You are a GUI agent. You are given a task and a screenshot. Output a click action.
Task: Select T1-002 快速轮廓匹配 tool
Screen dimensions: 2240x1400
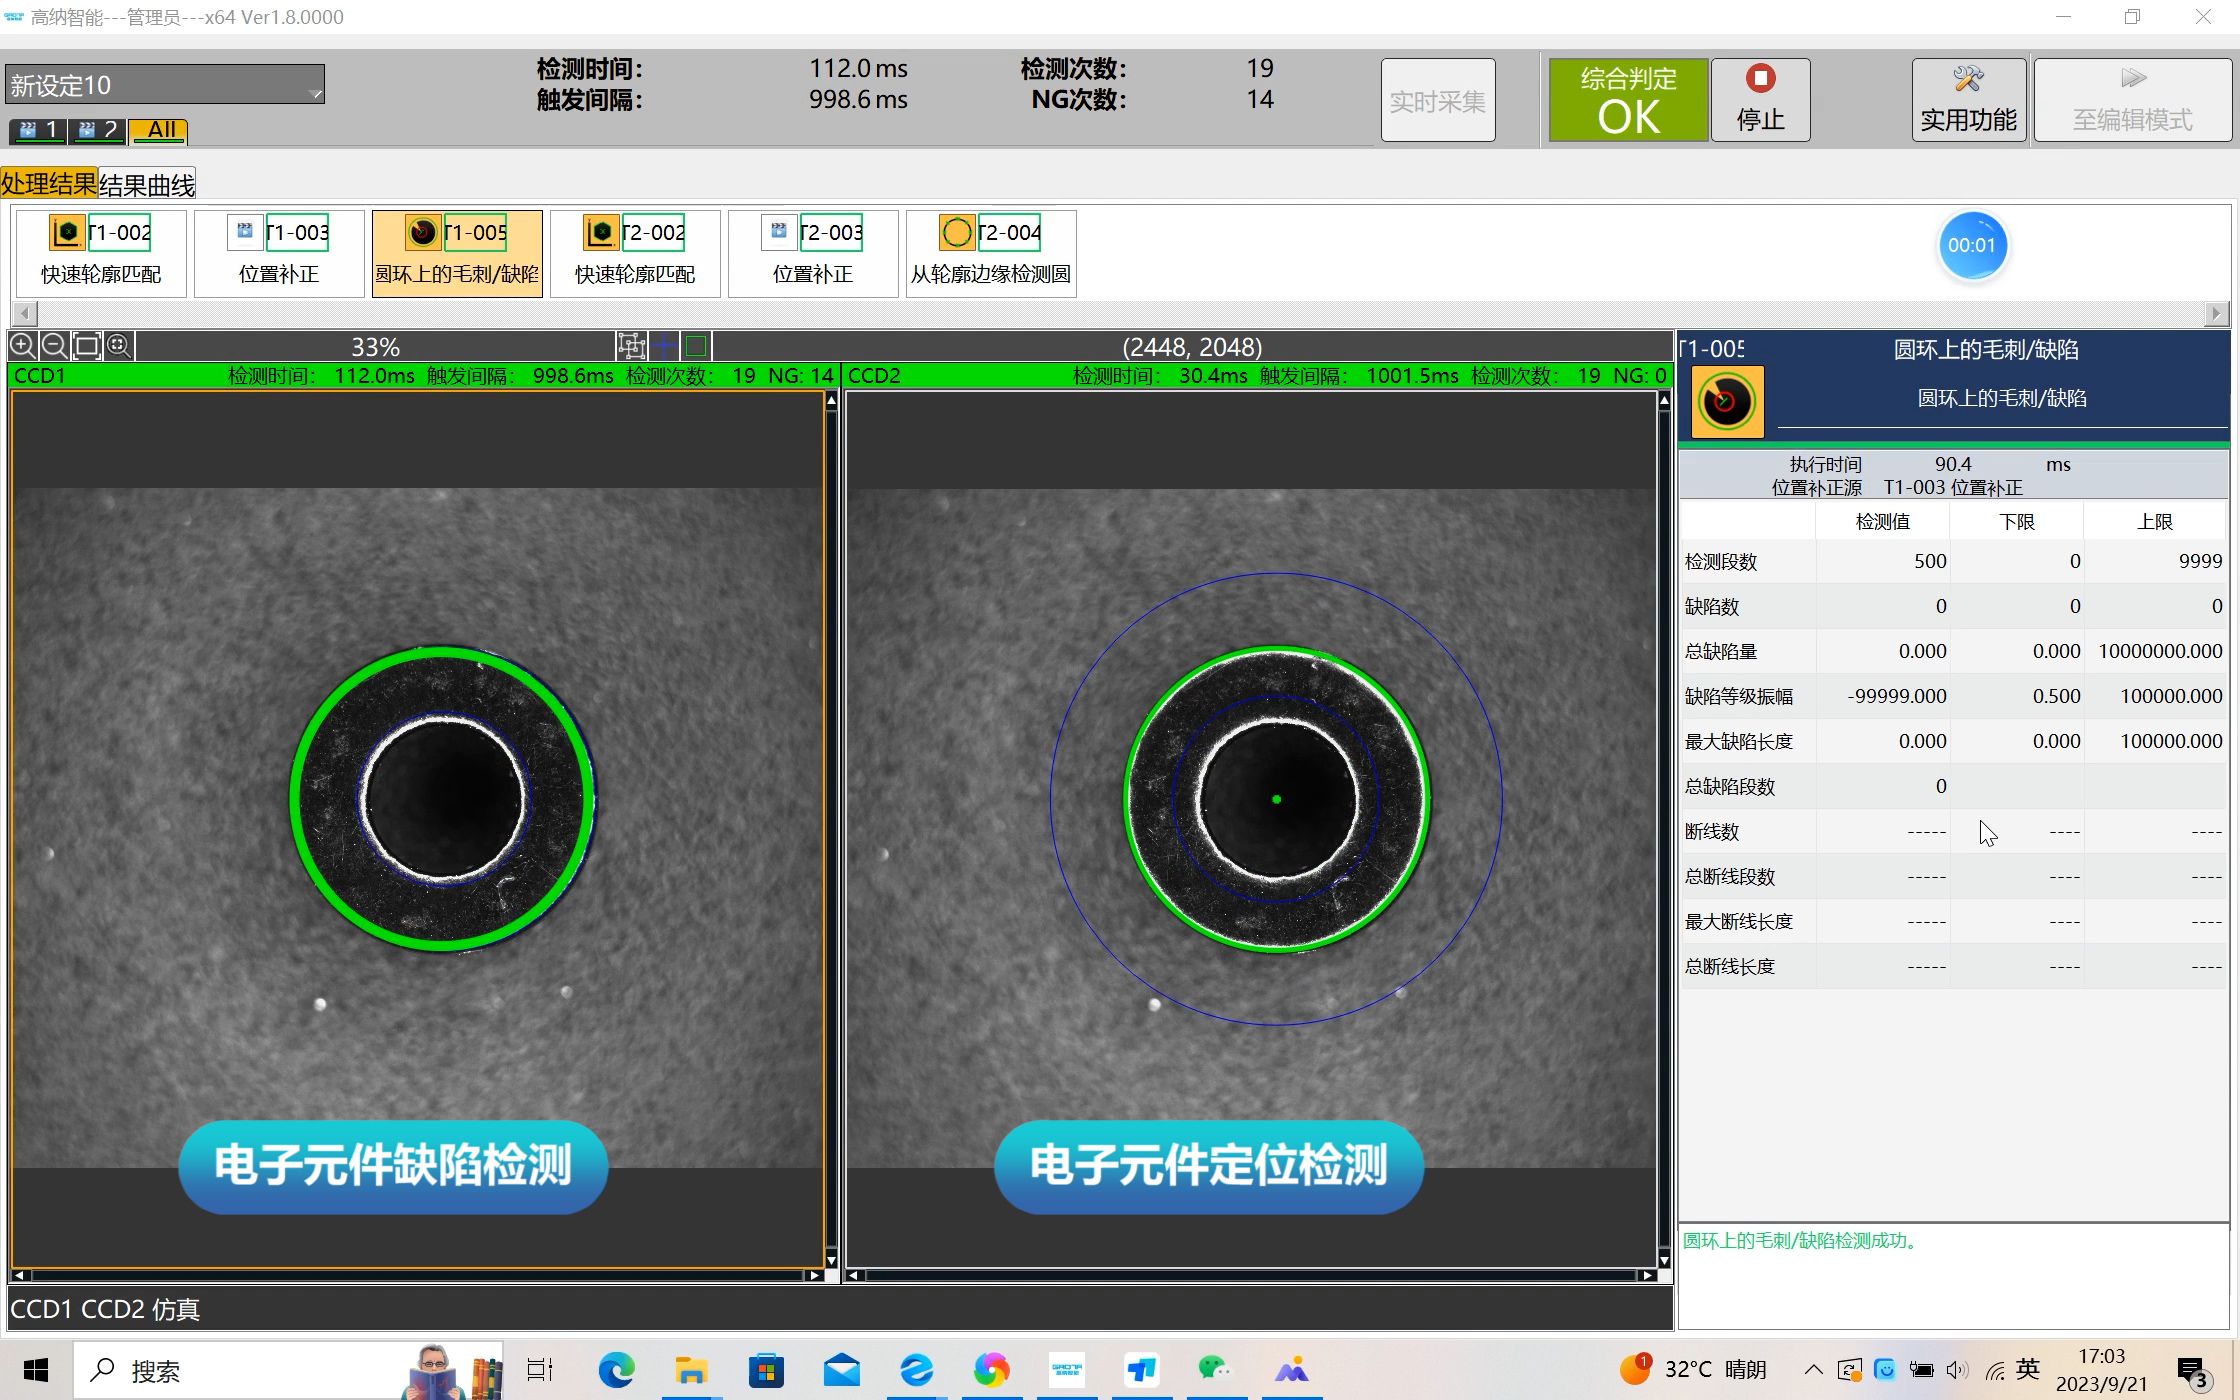point(100,253)
